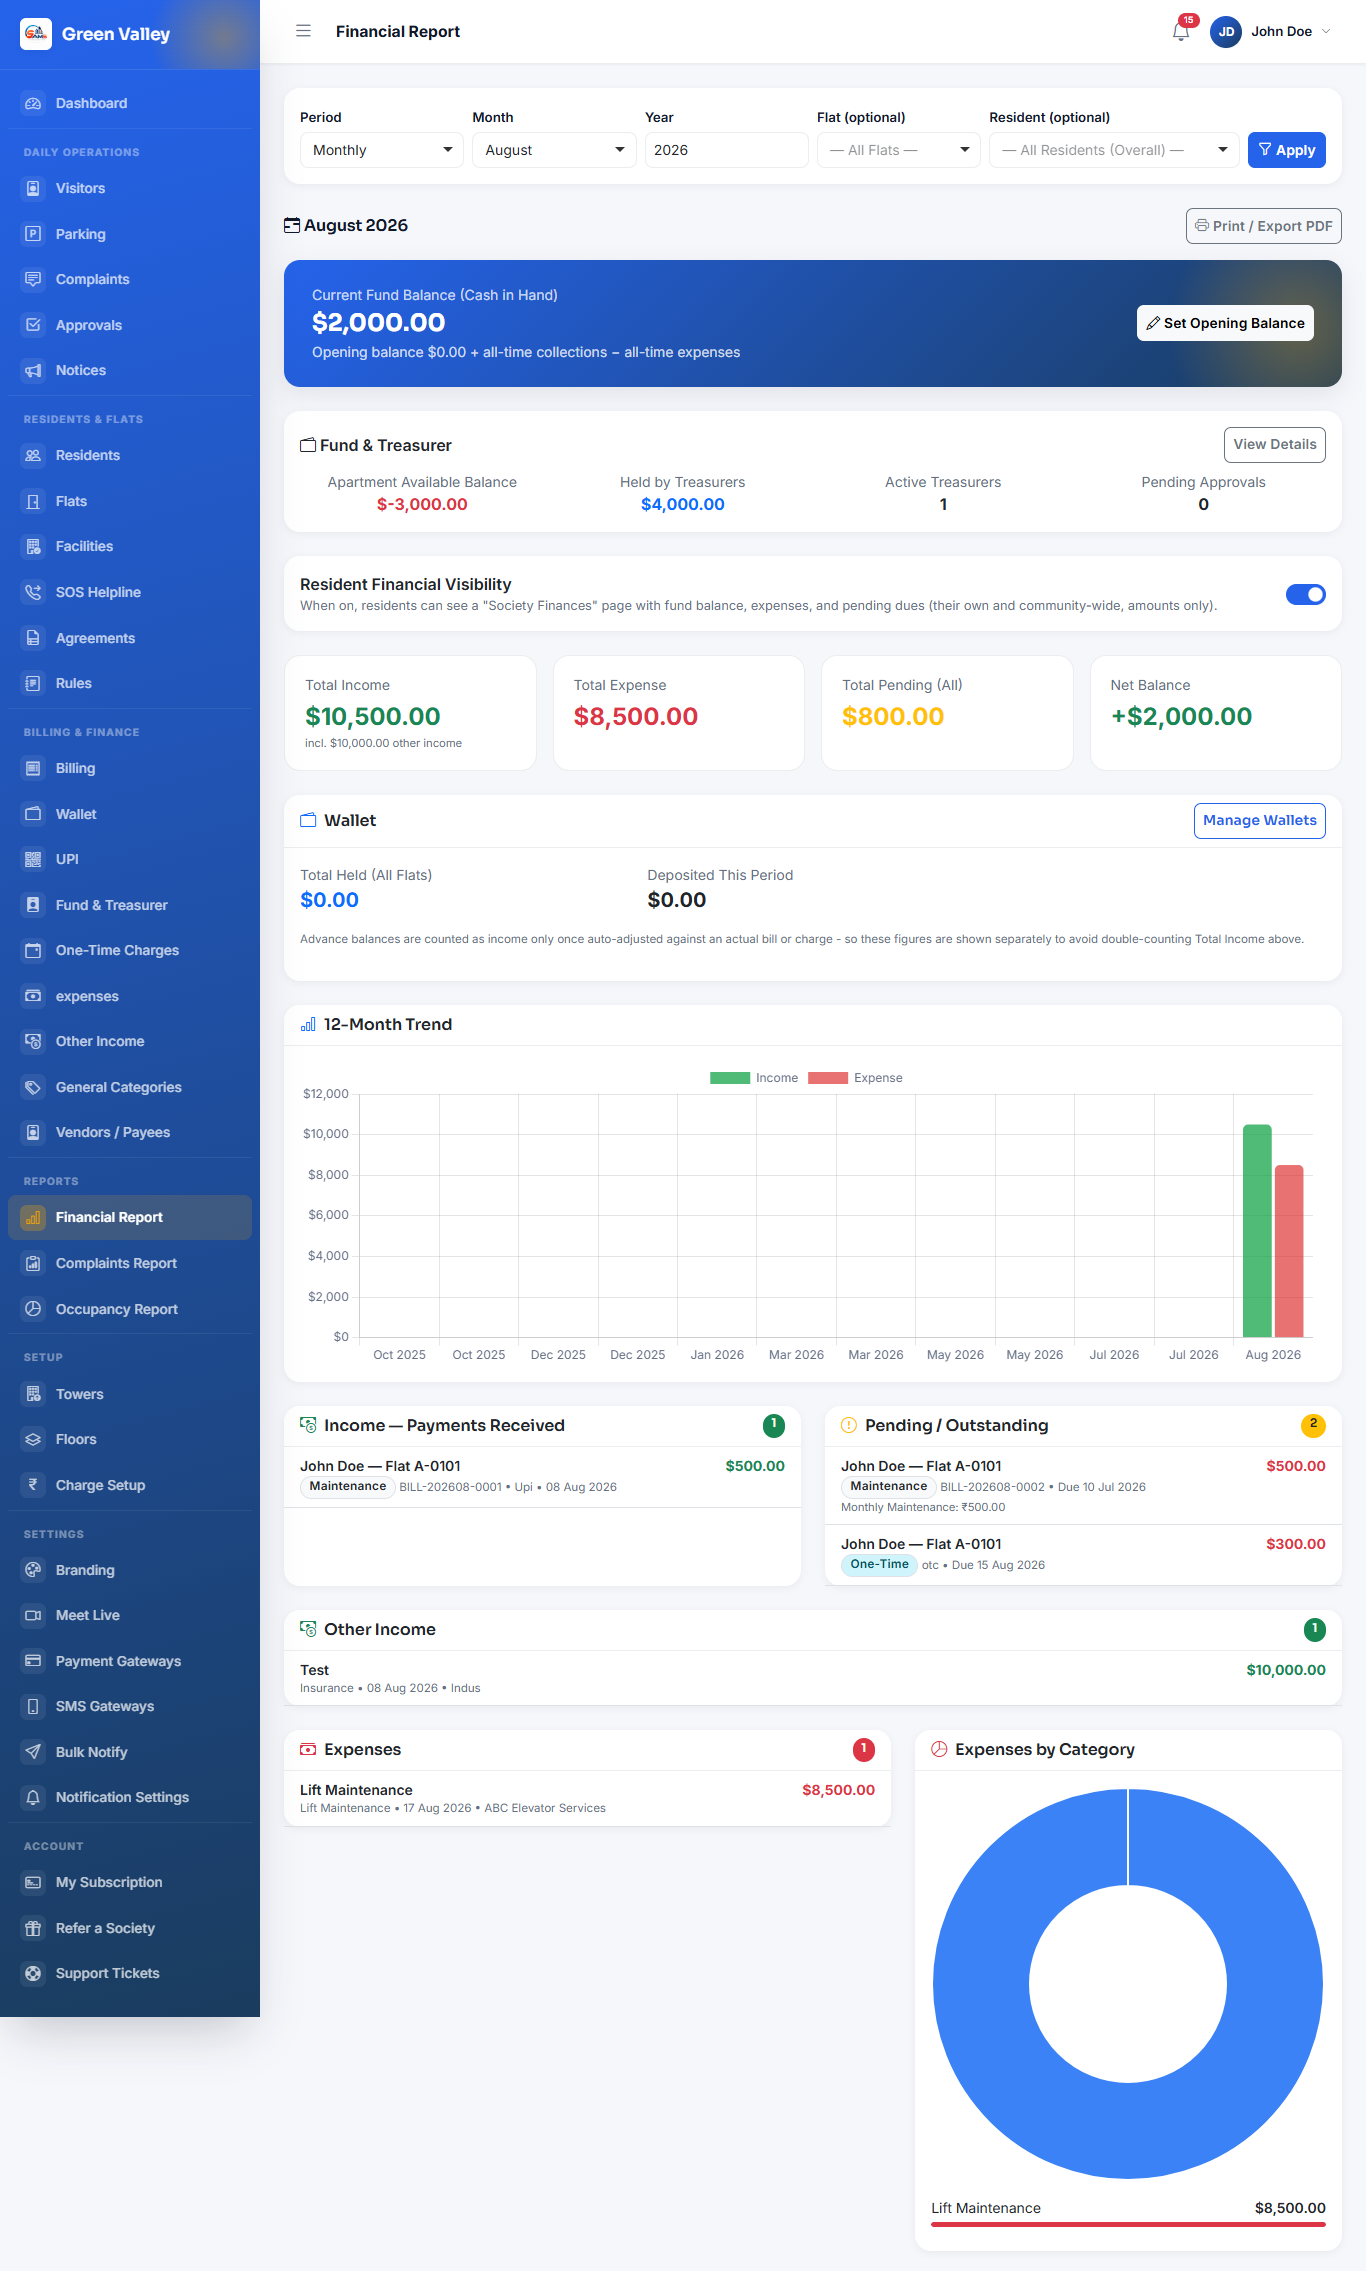Screen dimensions: 1366x2271
Task: Click the $10,000.00 other income amount
Action: tap(1285, 1670)
